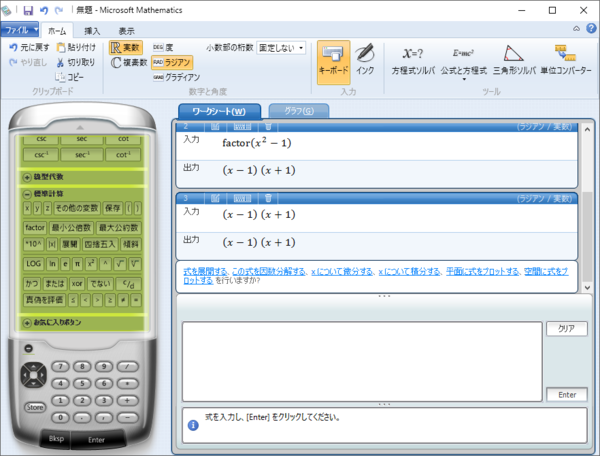The image size is (600, 456).
Task: Click この式を因数分解する factor link
Action: (269, 272)
